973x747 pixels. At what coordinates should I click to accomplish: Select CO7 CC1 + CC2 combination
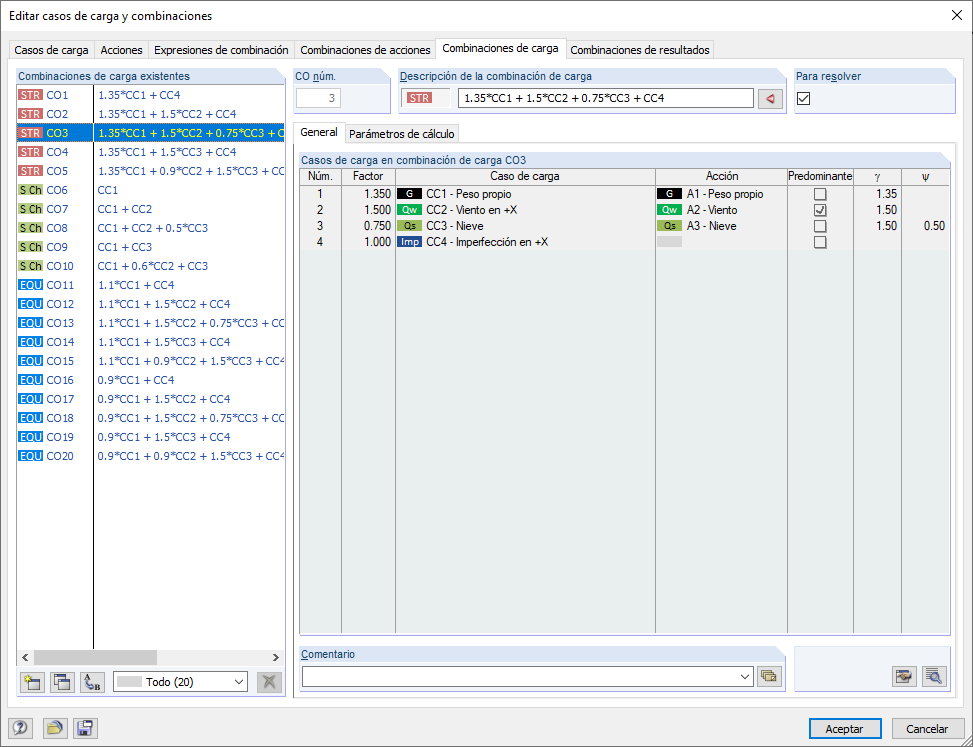click(x=151, y=209)
